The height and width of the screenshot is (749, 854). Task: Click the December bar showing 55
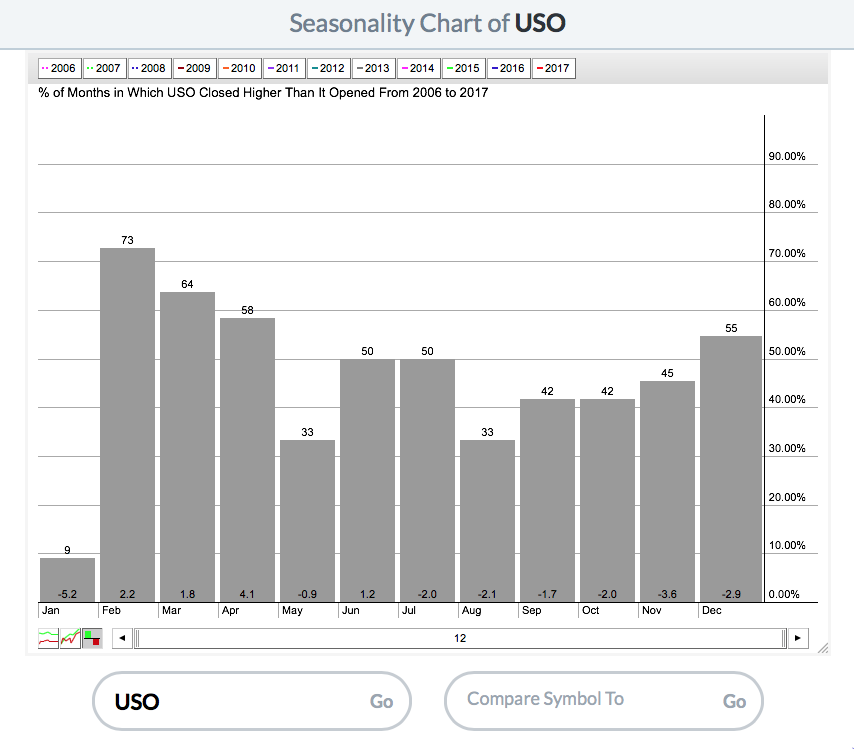(731, 468)
